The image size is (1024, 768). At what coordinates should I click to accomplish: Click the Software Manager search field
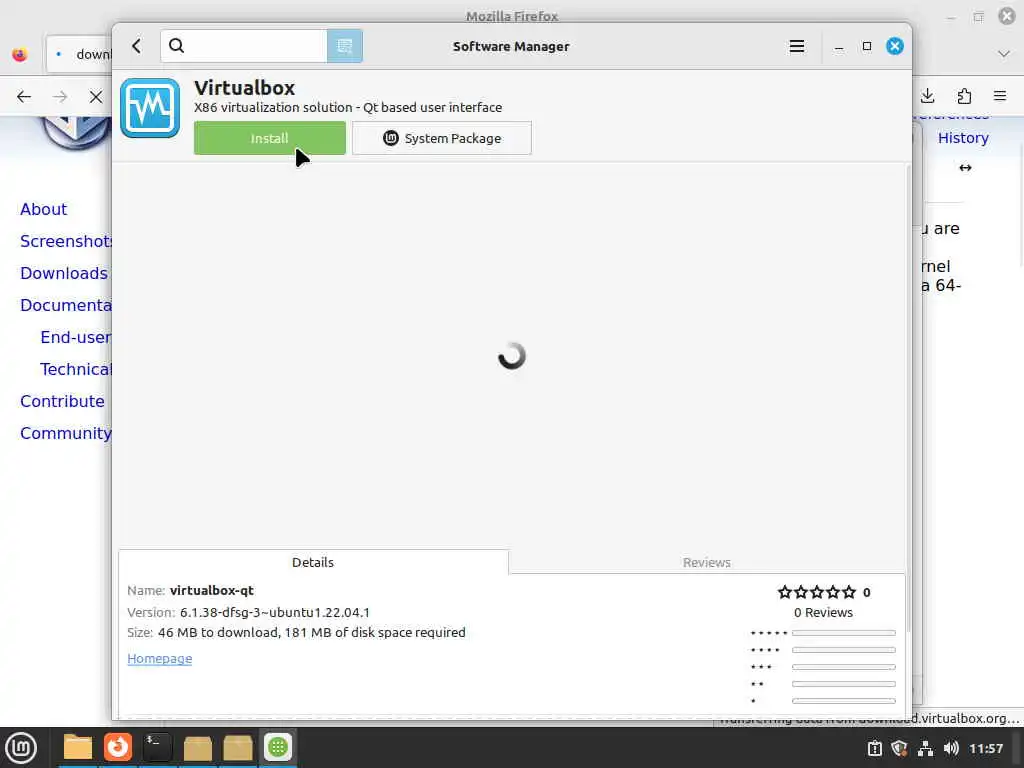pos(244,46)
